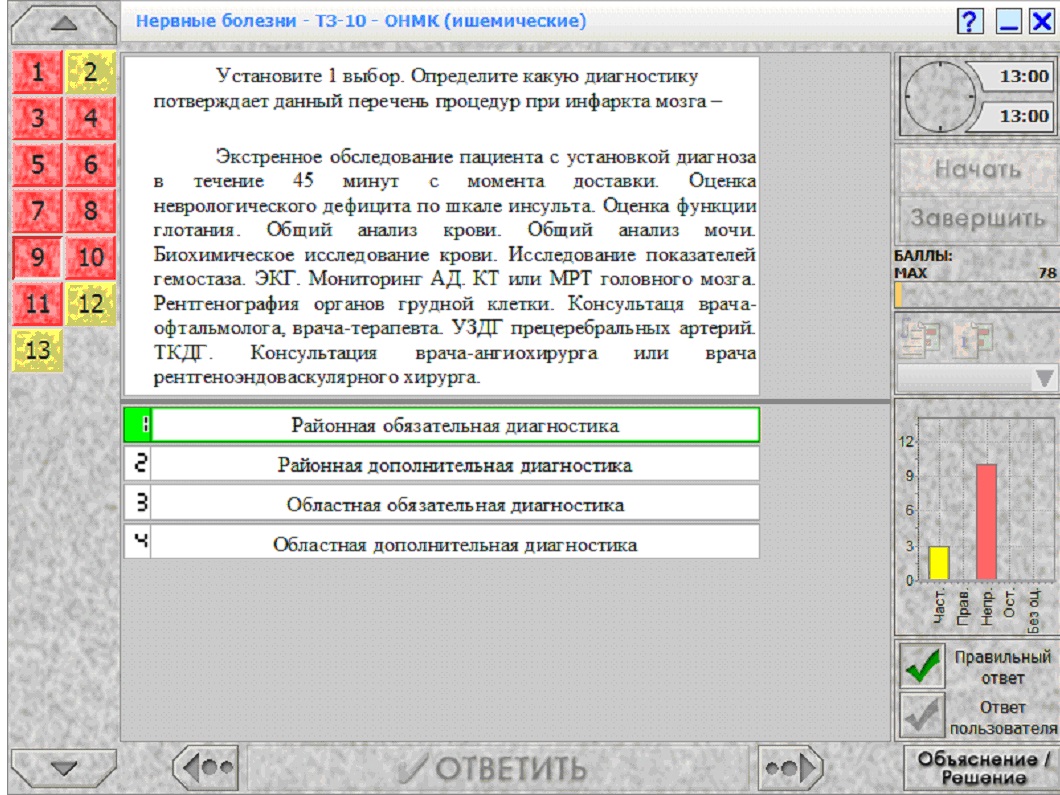Click the score progress bar under БАЛЛЫ
The height and width of the screenshot is (795, 1060).
tap(976, 295)
